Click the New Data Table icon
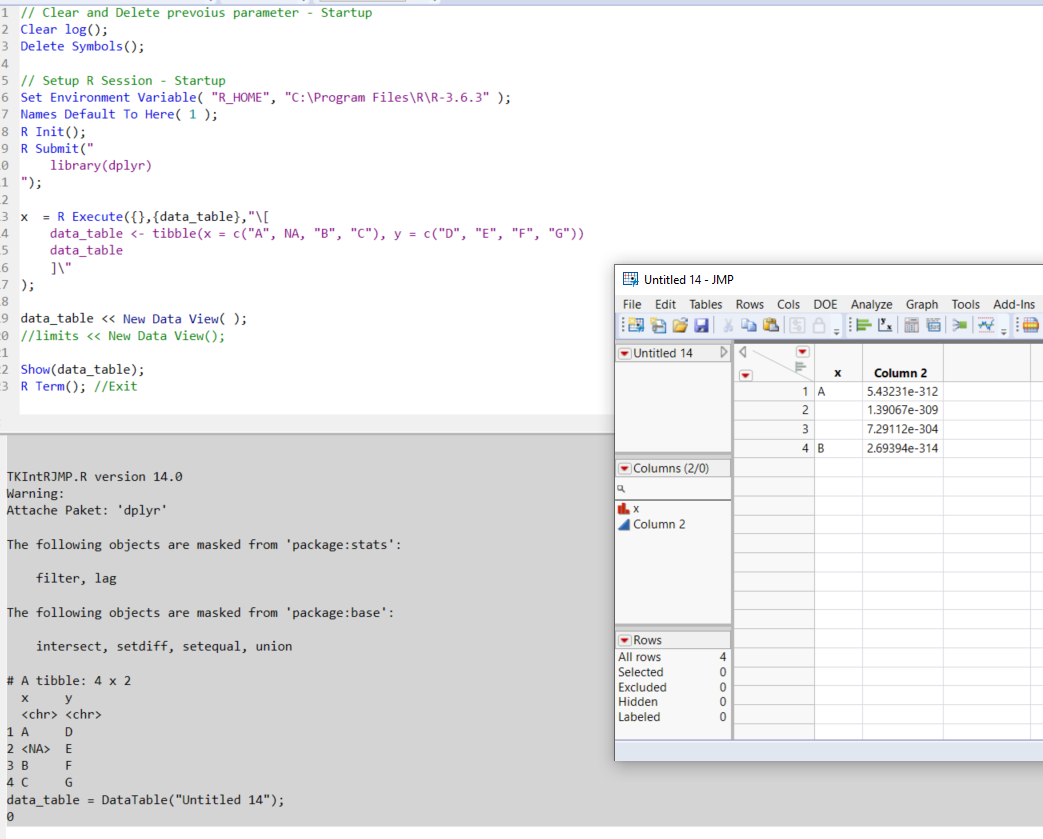The width and height of the screenshot is (1043, 839). 634,325
